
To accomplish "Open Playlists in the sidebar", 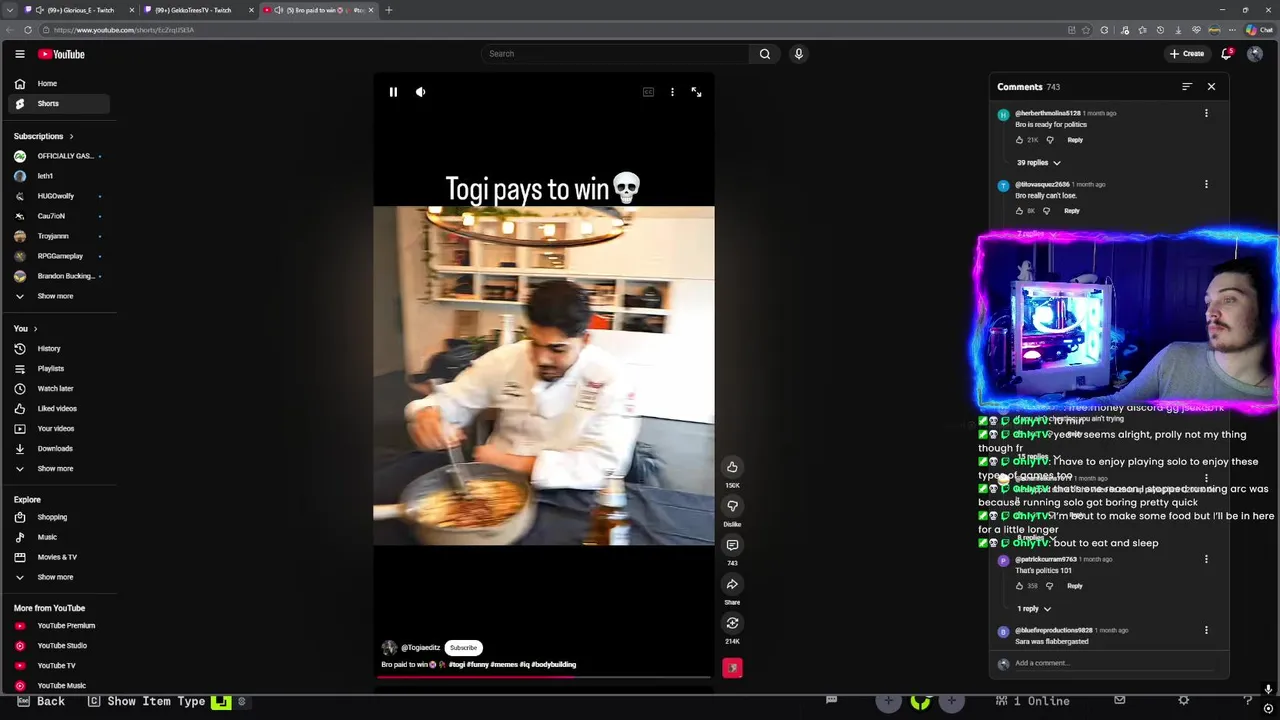I will tap(59, 369).
